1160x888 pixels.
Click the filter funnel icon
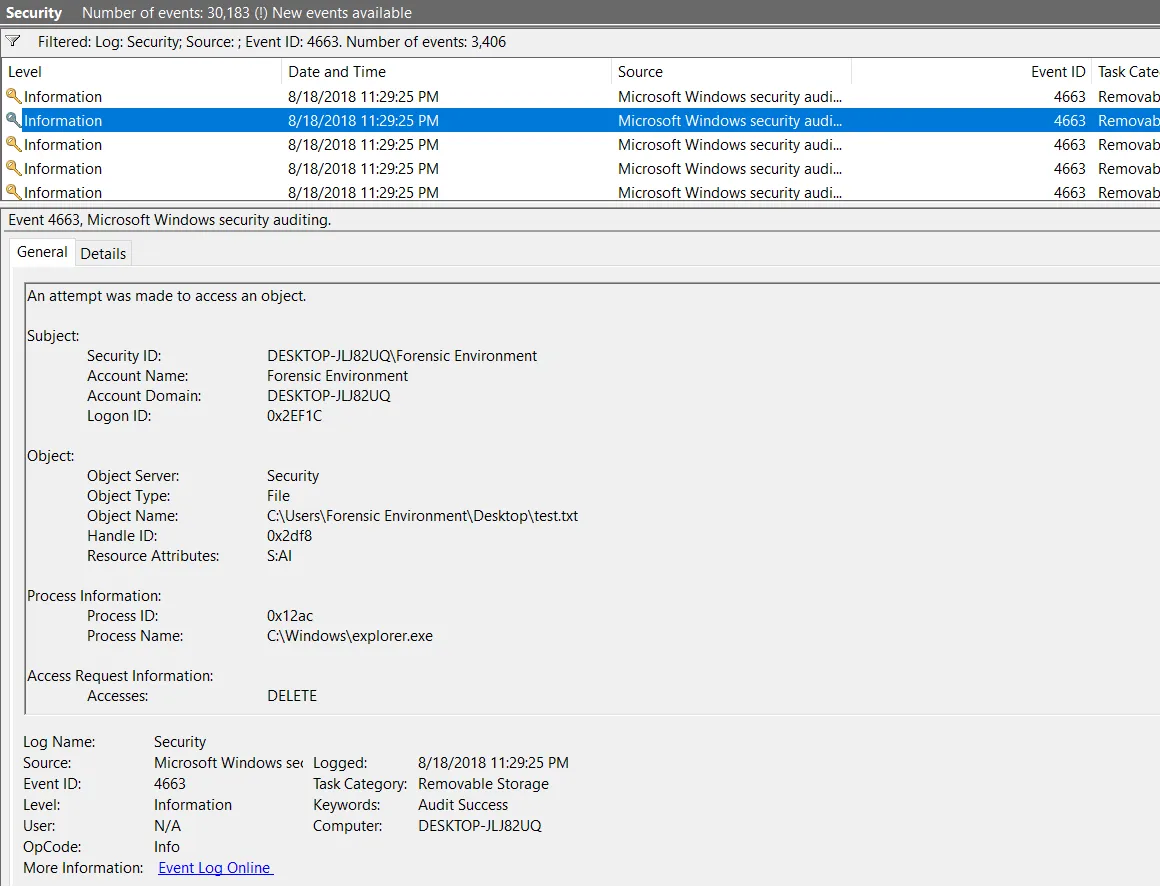tap(13, 41)
